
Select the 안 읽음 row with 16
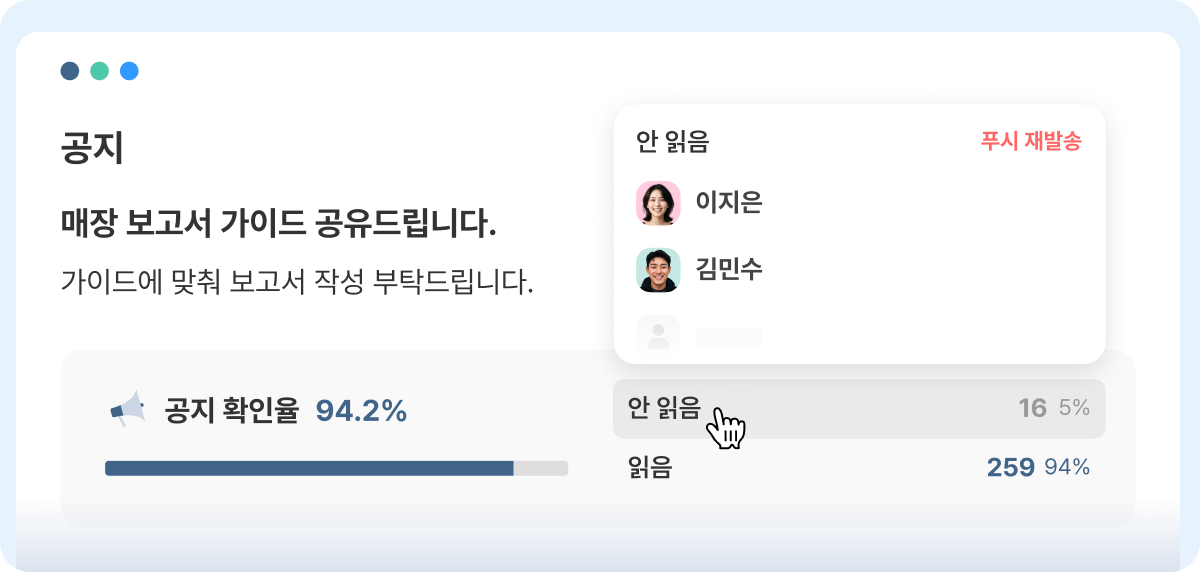(859, 408)
